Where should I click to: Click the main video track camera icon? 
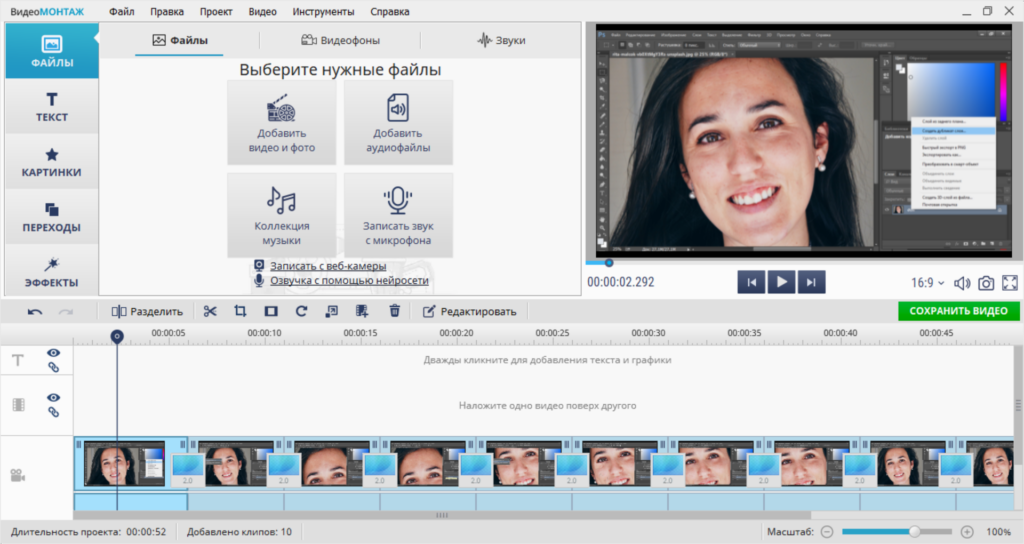point(18,475)
